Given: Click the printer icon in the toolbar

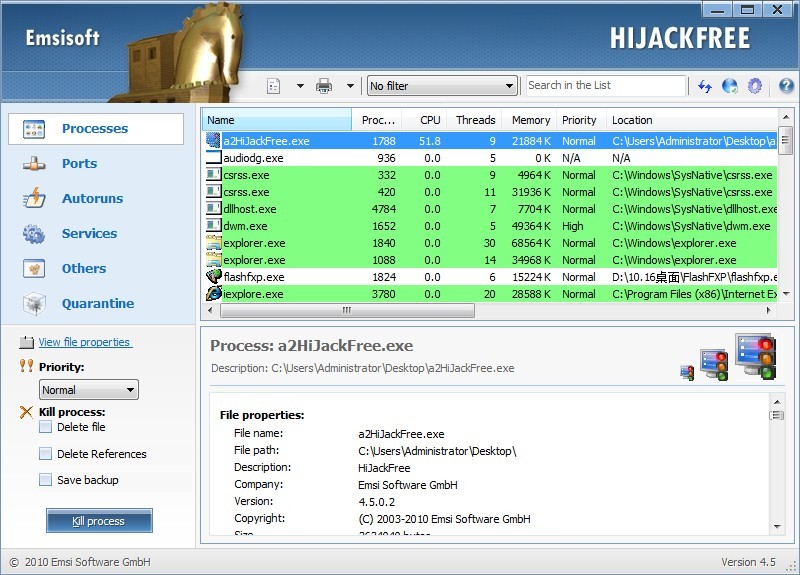Looking at the screenshot, I should click(324, 86).
